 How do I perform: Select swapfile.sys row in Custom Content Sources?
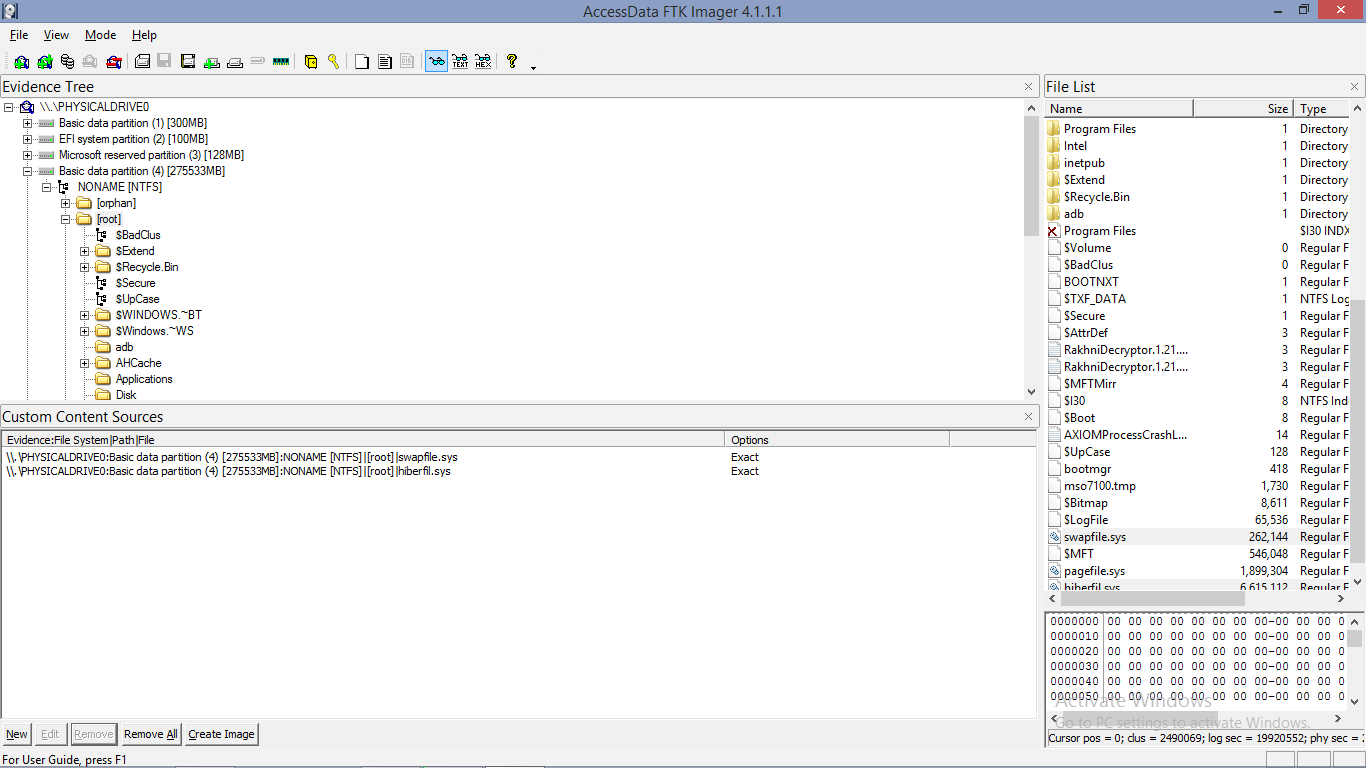(x=518, y=457)
